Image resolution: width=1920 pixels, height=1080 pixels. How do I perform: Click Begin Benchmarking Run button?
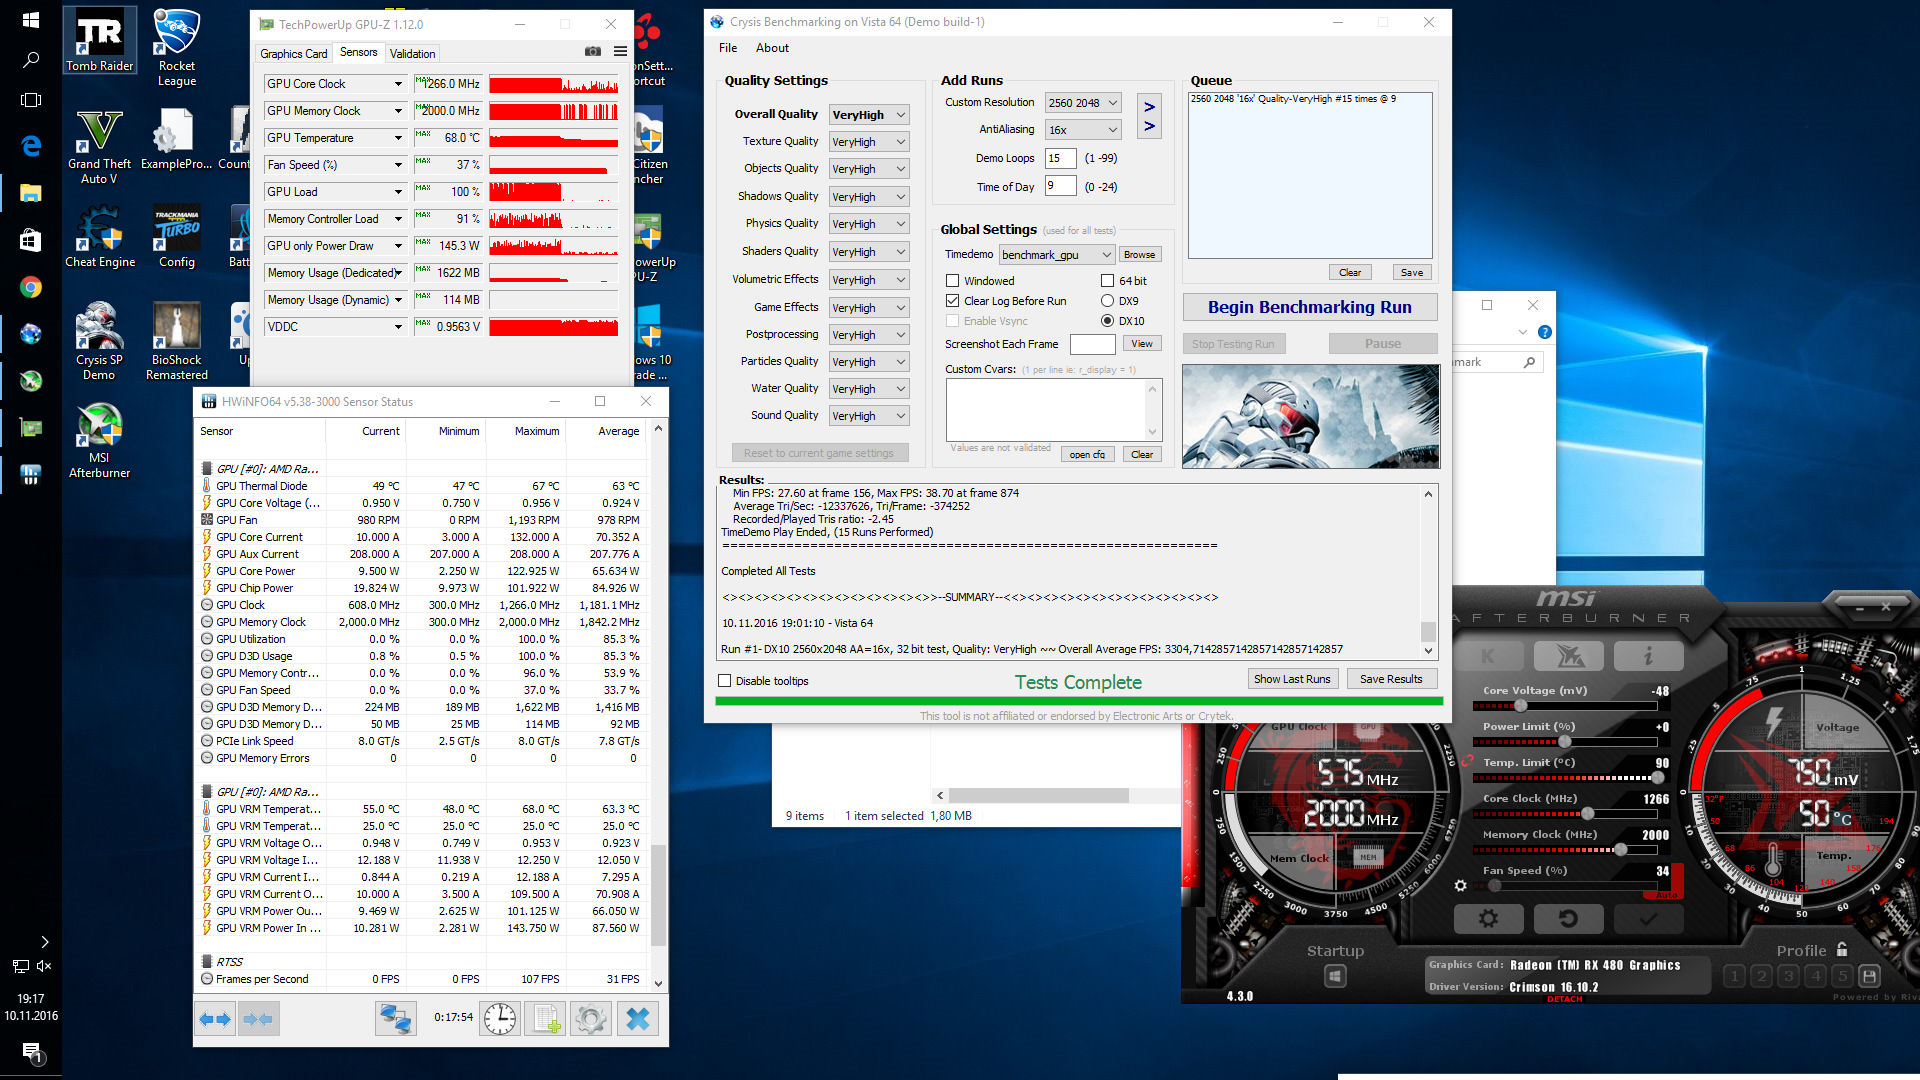1309,307
